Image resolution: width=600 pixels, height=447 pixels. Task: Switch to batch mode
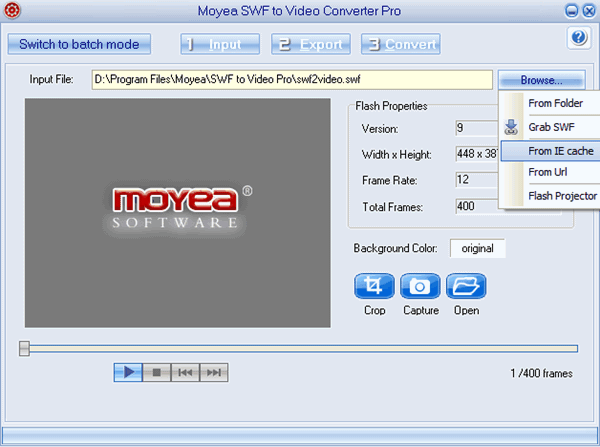(x=79, y=44)
